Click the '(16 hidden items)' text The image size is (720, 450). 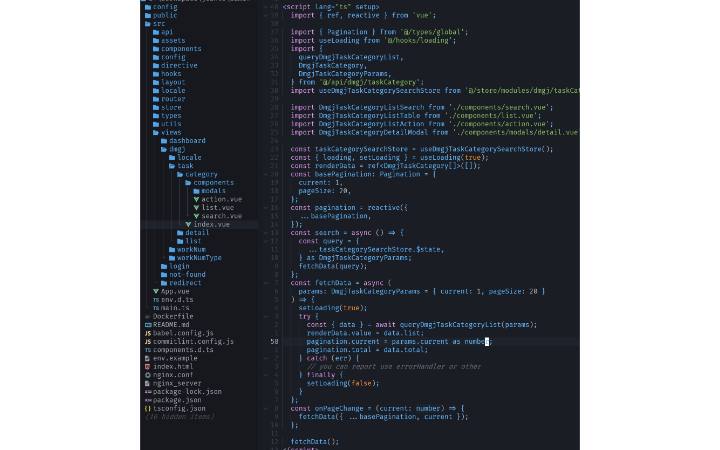(180, 417)
